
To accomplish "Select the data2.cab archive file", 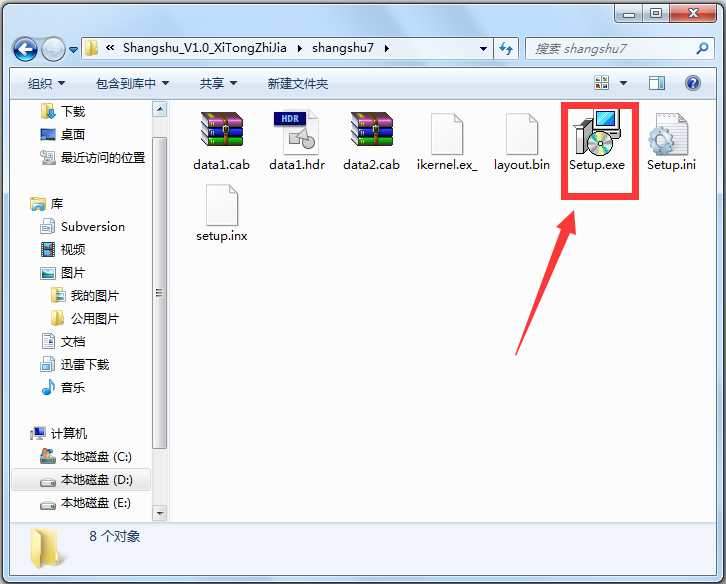I will click(x=371, y=141).
